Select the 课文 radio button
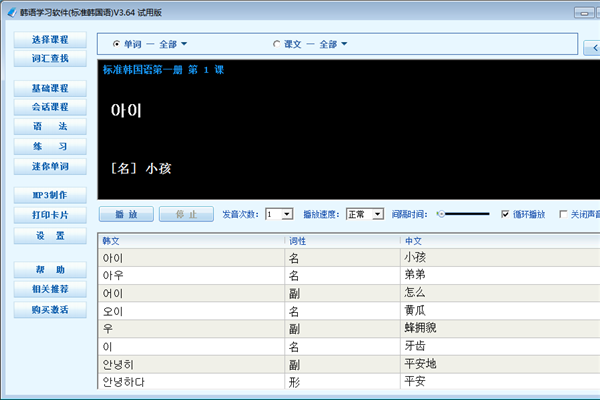This screenshot has height=400, width=600. (x=276, y=44)
